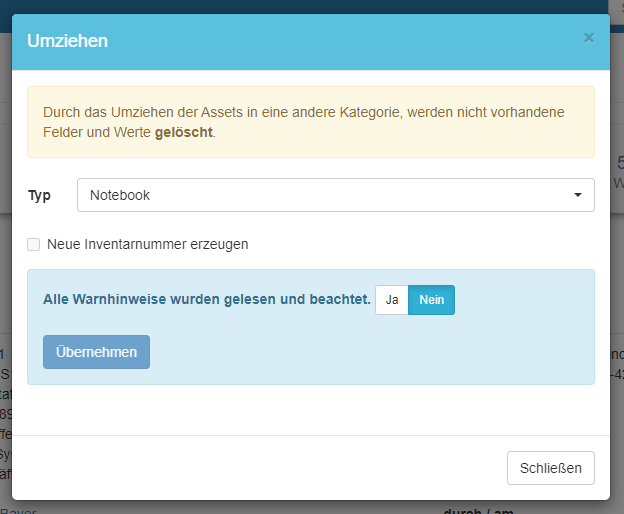The image size is (624, 514).
Task: Click the Umziehen dialog title
Action: click(x=68, y=41)
